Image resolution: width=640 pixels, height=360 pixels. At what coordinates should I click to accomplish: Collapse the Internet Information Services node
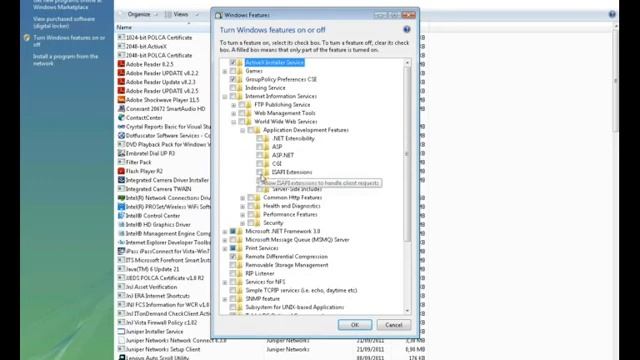(x=224, y=97)
